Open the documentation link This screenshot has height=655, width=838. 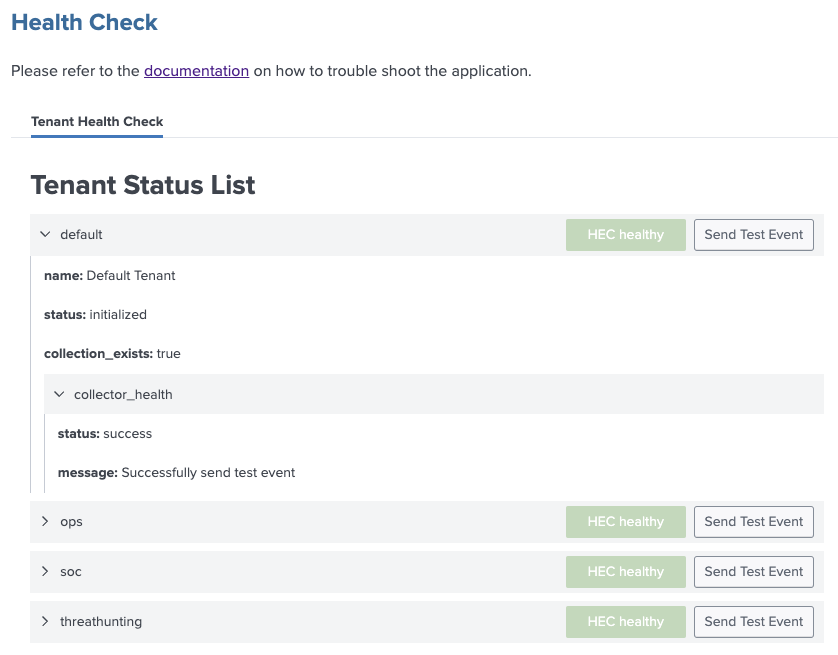(196, 71)
